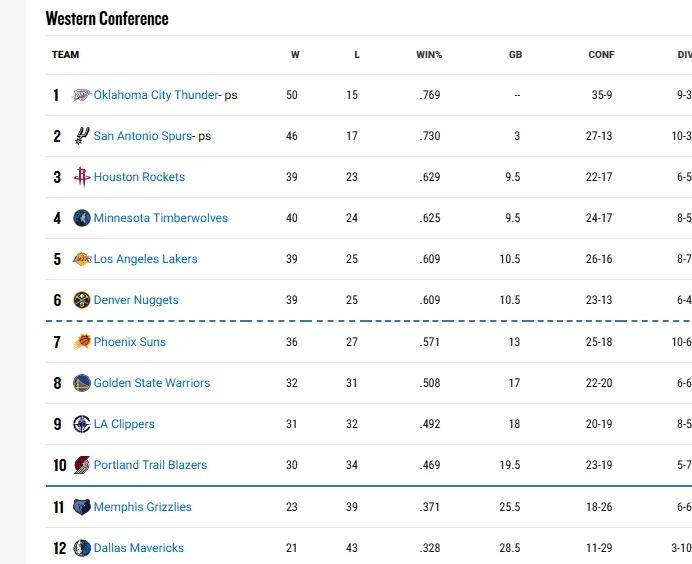This screenshot has height=564, width=692.
Task: Select the Denver Nuggets team name
Action: (136, 300)
